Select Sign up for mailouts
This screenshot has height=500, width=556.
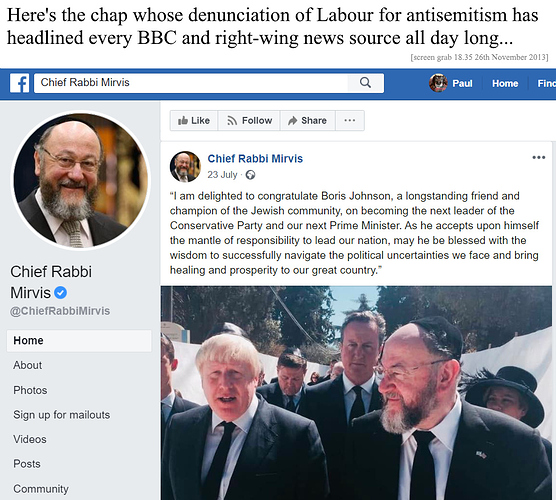click(62, 415)
